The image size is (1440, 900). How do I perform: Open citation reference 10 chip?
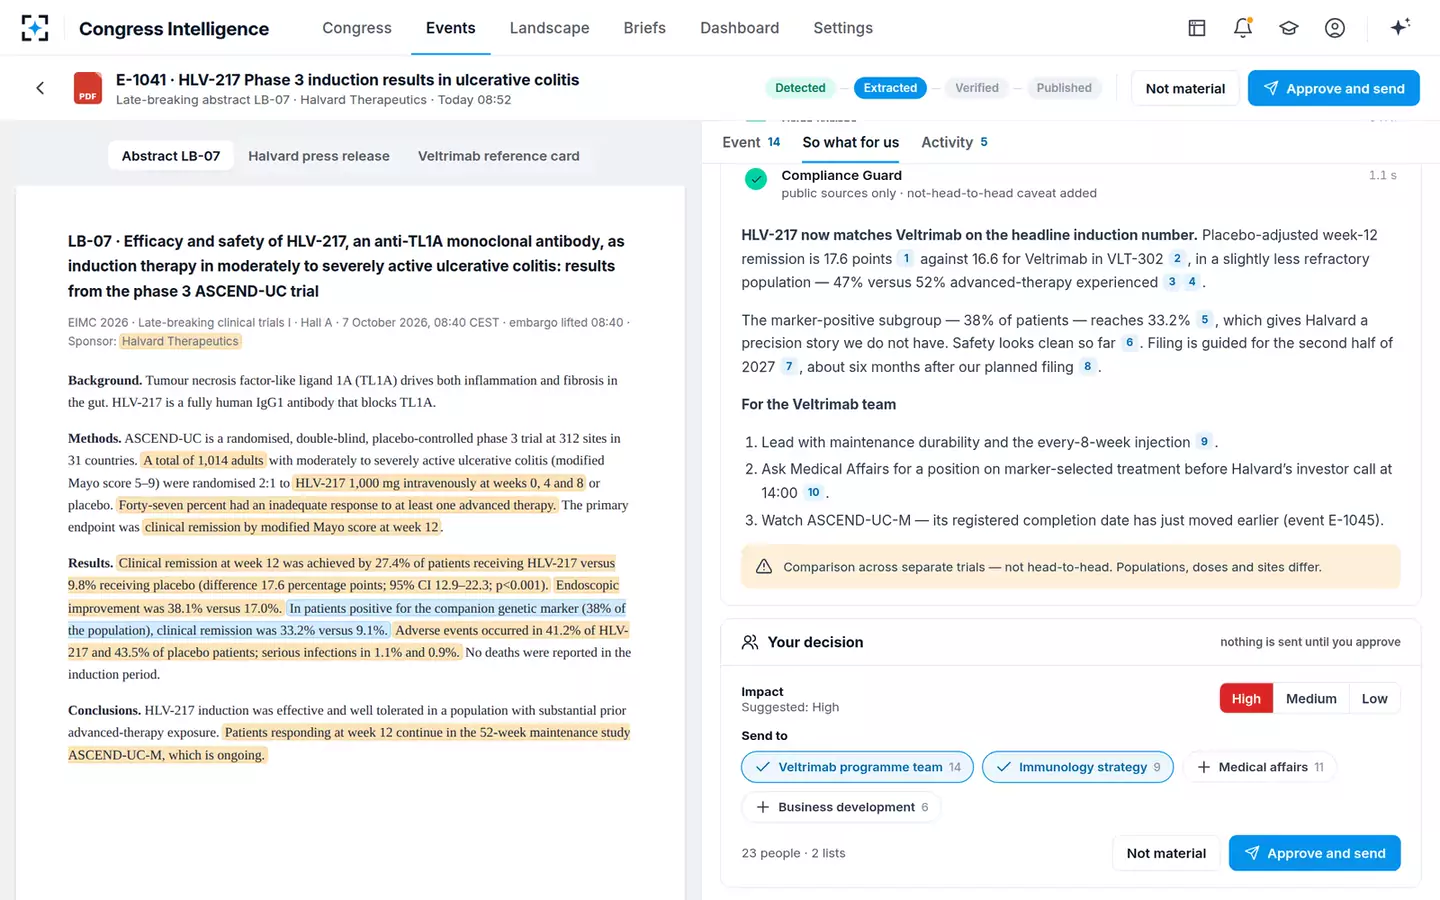814,492
